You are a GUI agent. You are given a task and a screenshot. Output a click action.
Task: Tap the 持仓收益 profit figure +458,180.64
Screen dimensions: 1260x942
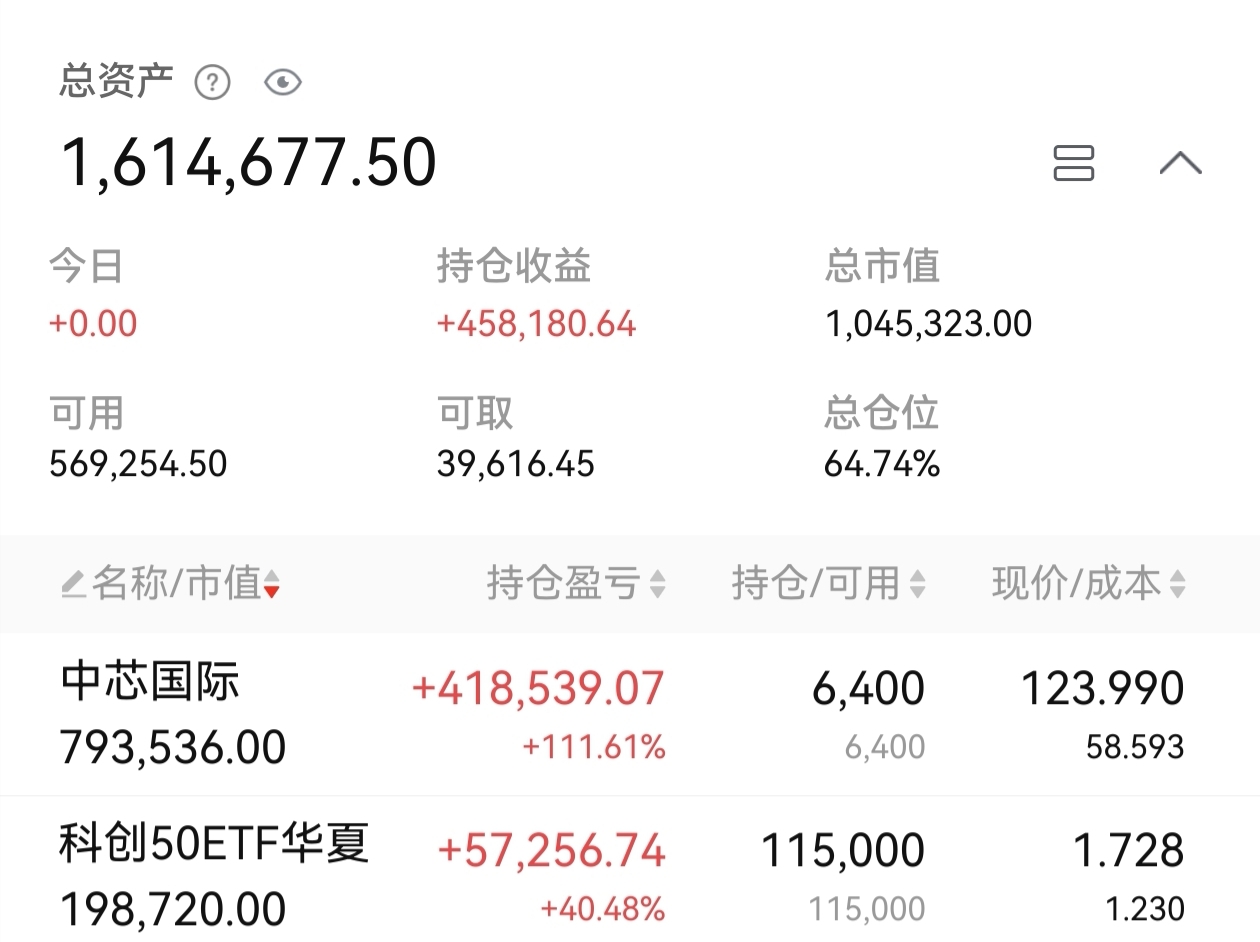click(536, 324)
